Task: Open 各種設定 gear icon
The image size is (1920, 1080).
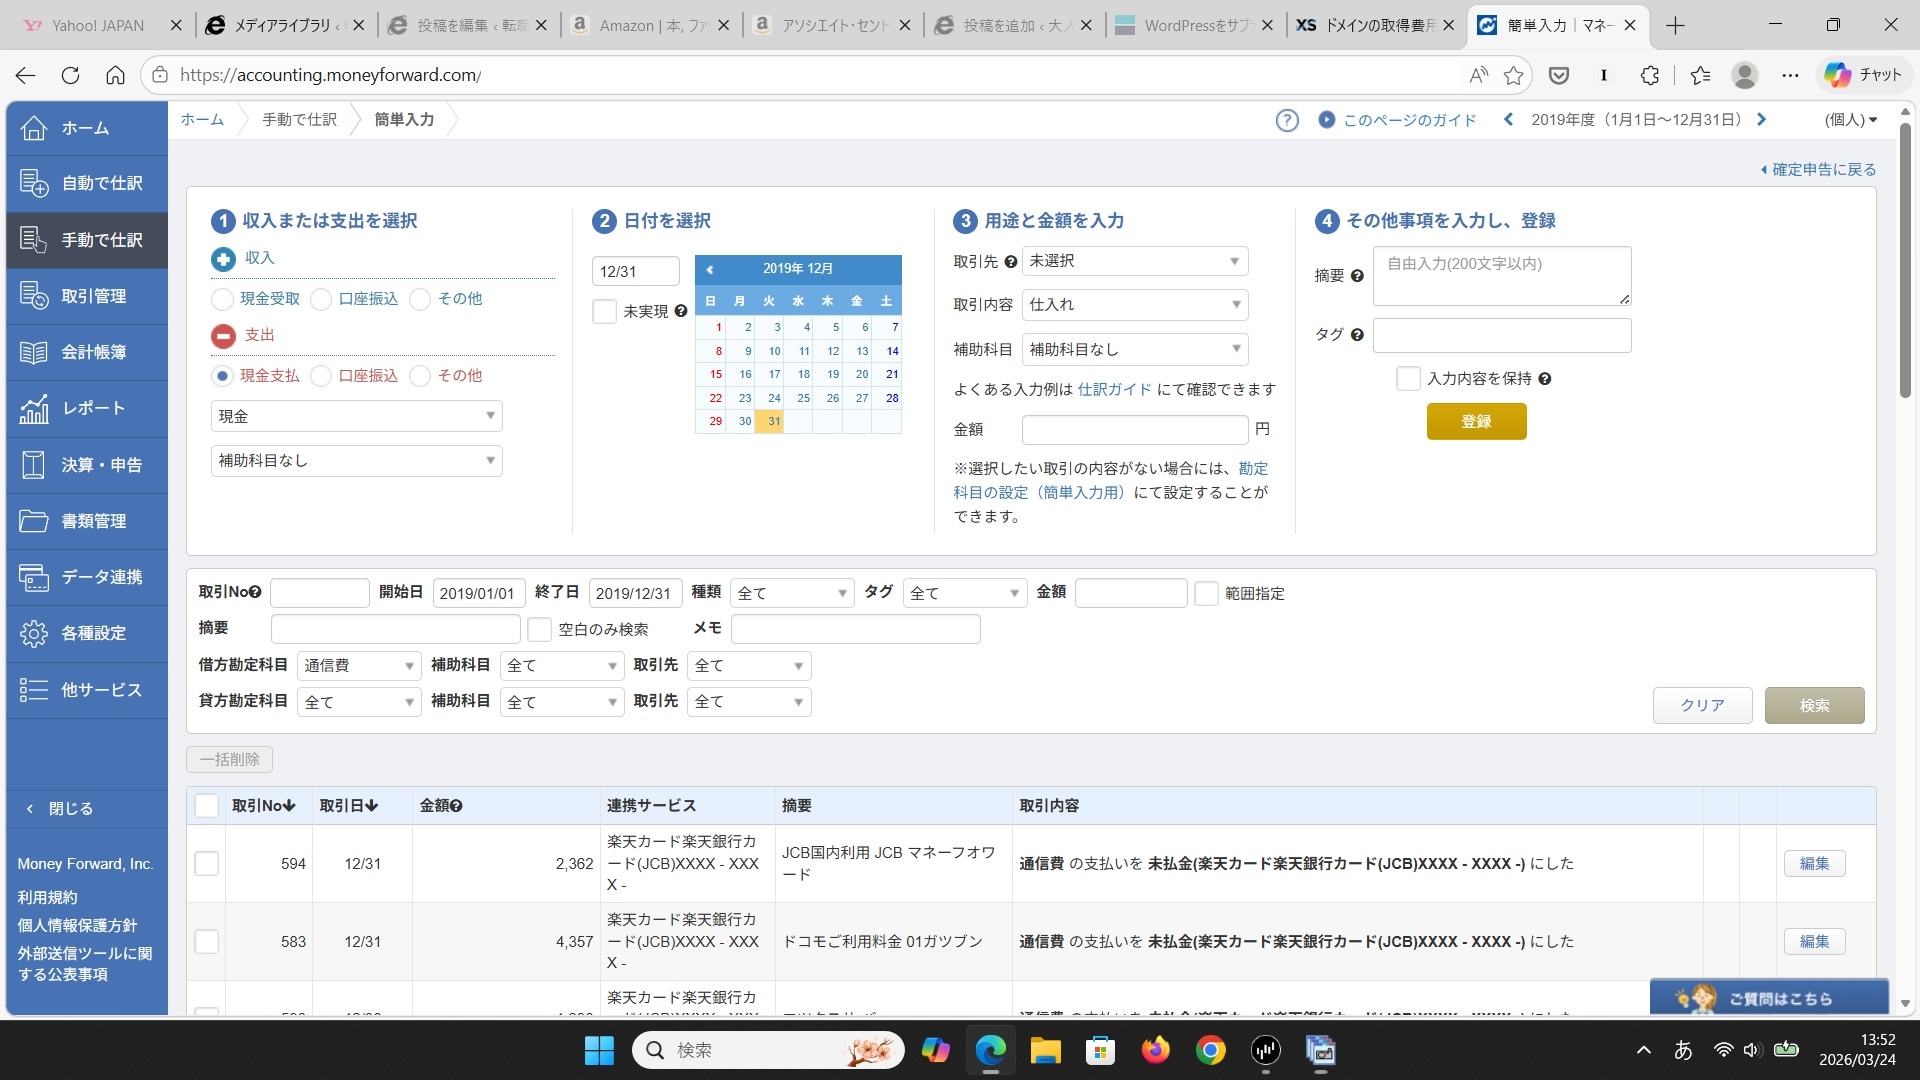Action: click(34, 633)
